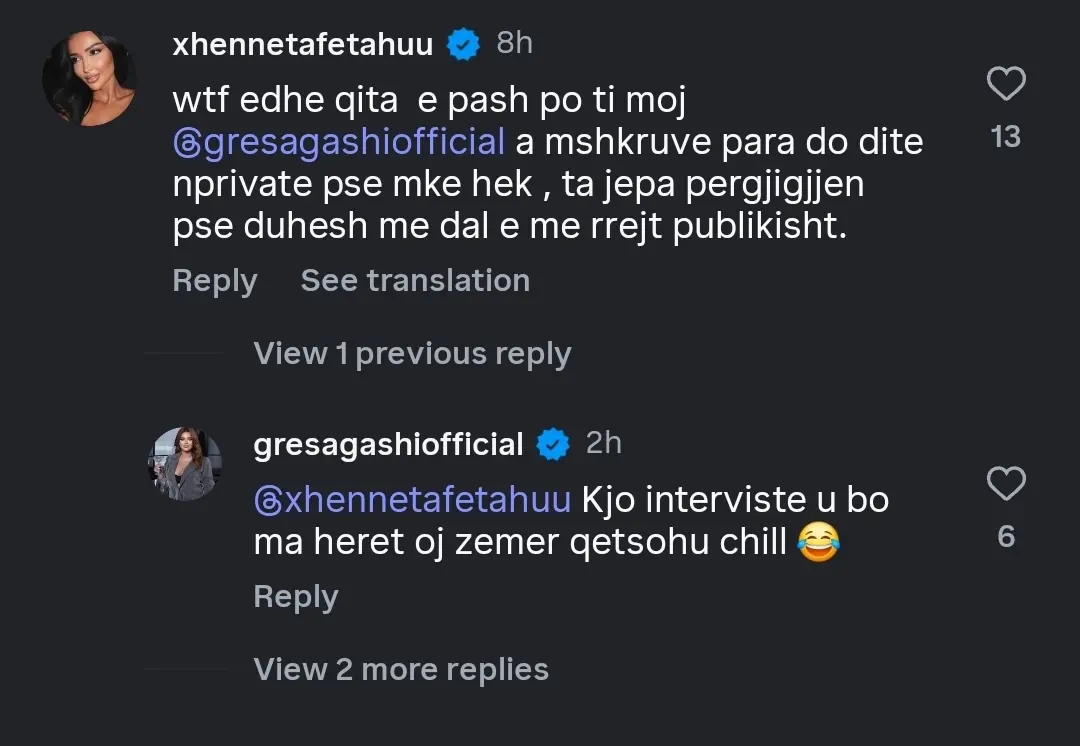Click the @gresagashiofficial mention in the comment
Screen dimensions: 1080x746
[x=339, y=141]
